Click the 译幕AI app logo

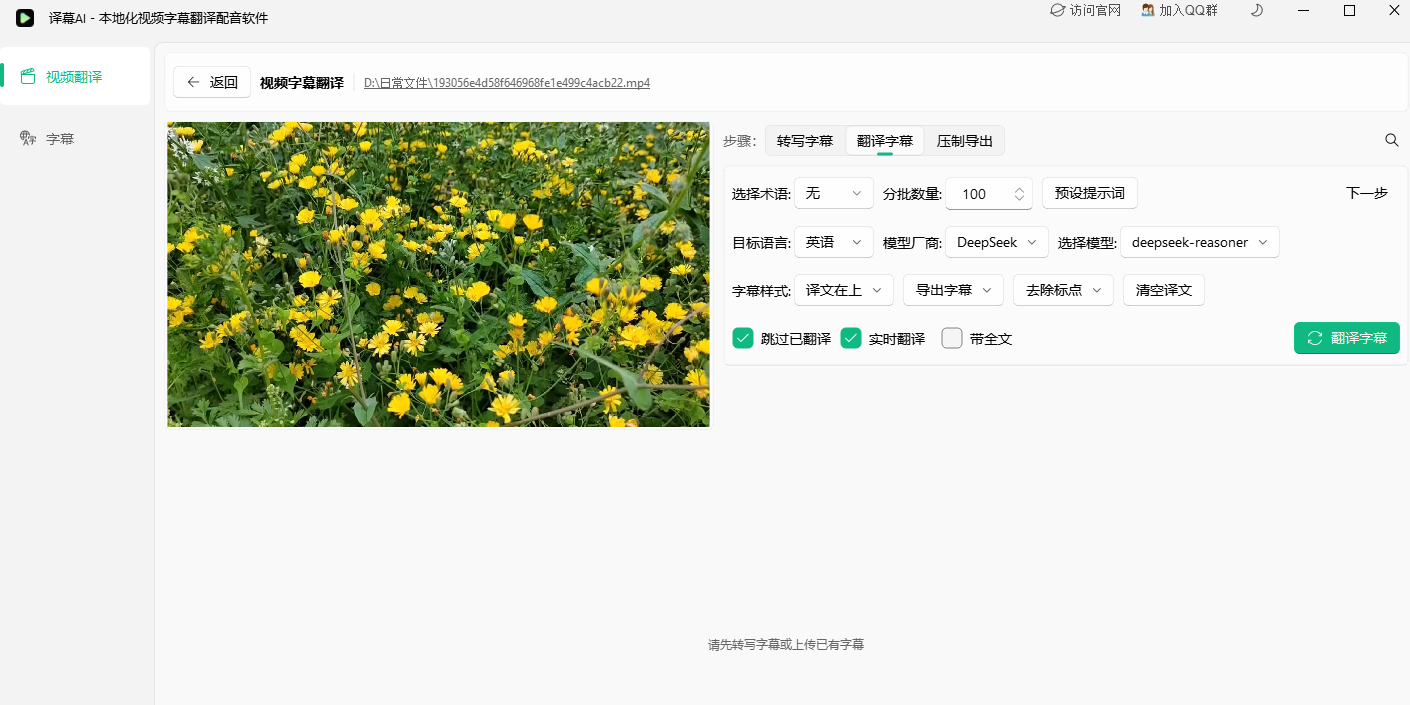point(25,18)
